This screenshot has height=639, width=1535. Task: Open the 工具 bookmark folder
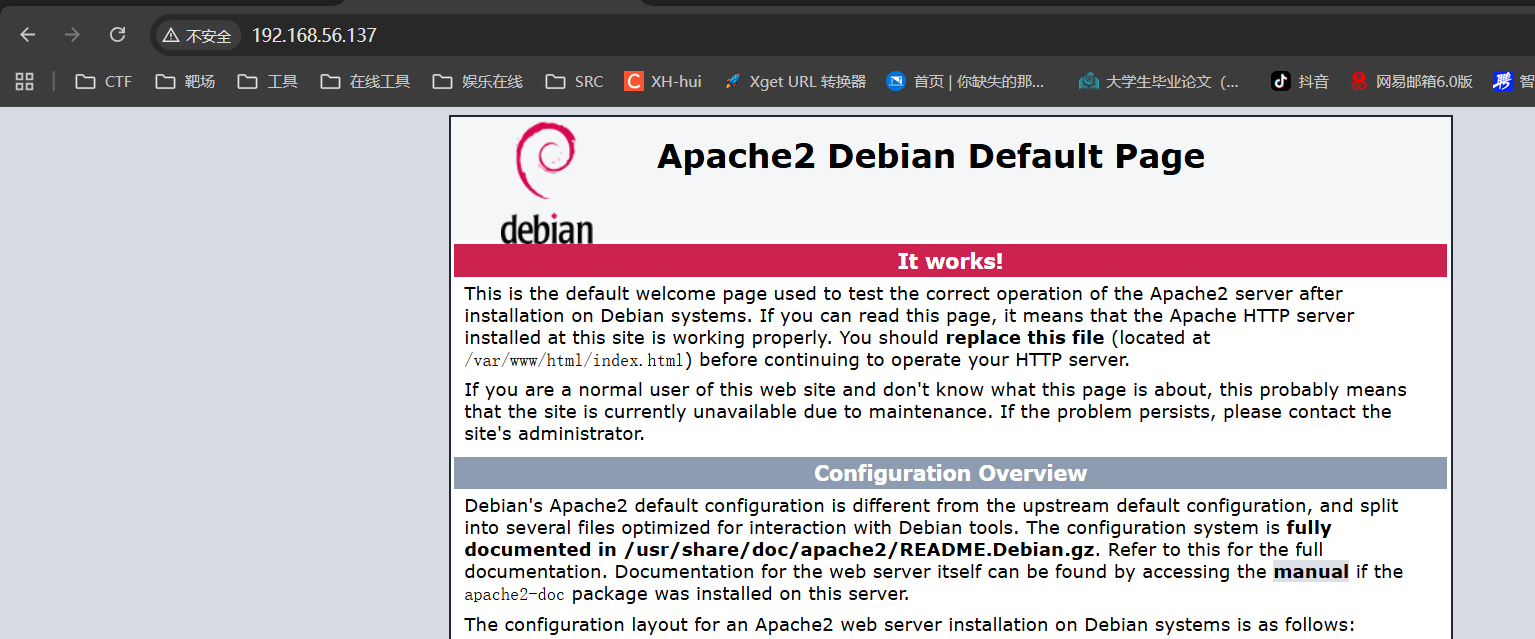(268, 82)
